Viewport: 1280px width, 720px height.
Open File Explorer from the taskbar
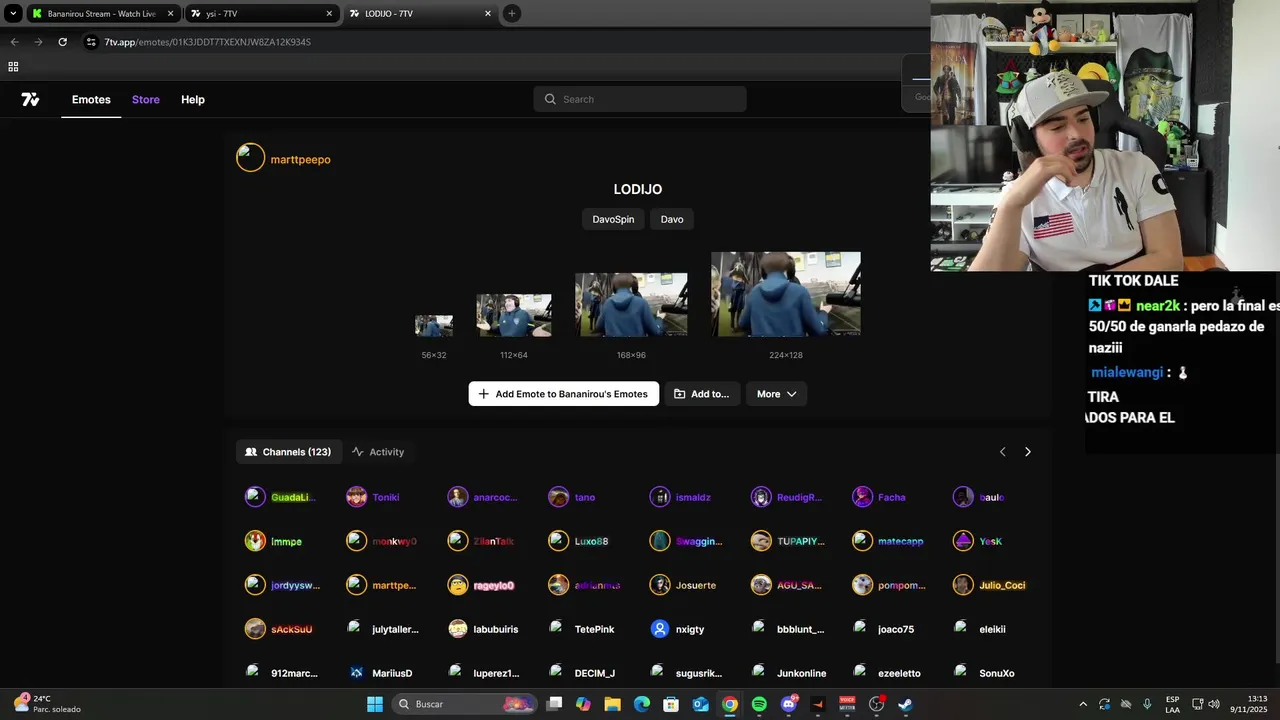613,704
